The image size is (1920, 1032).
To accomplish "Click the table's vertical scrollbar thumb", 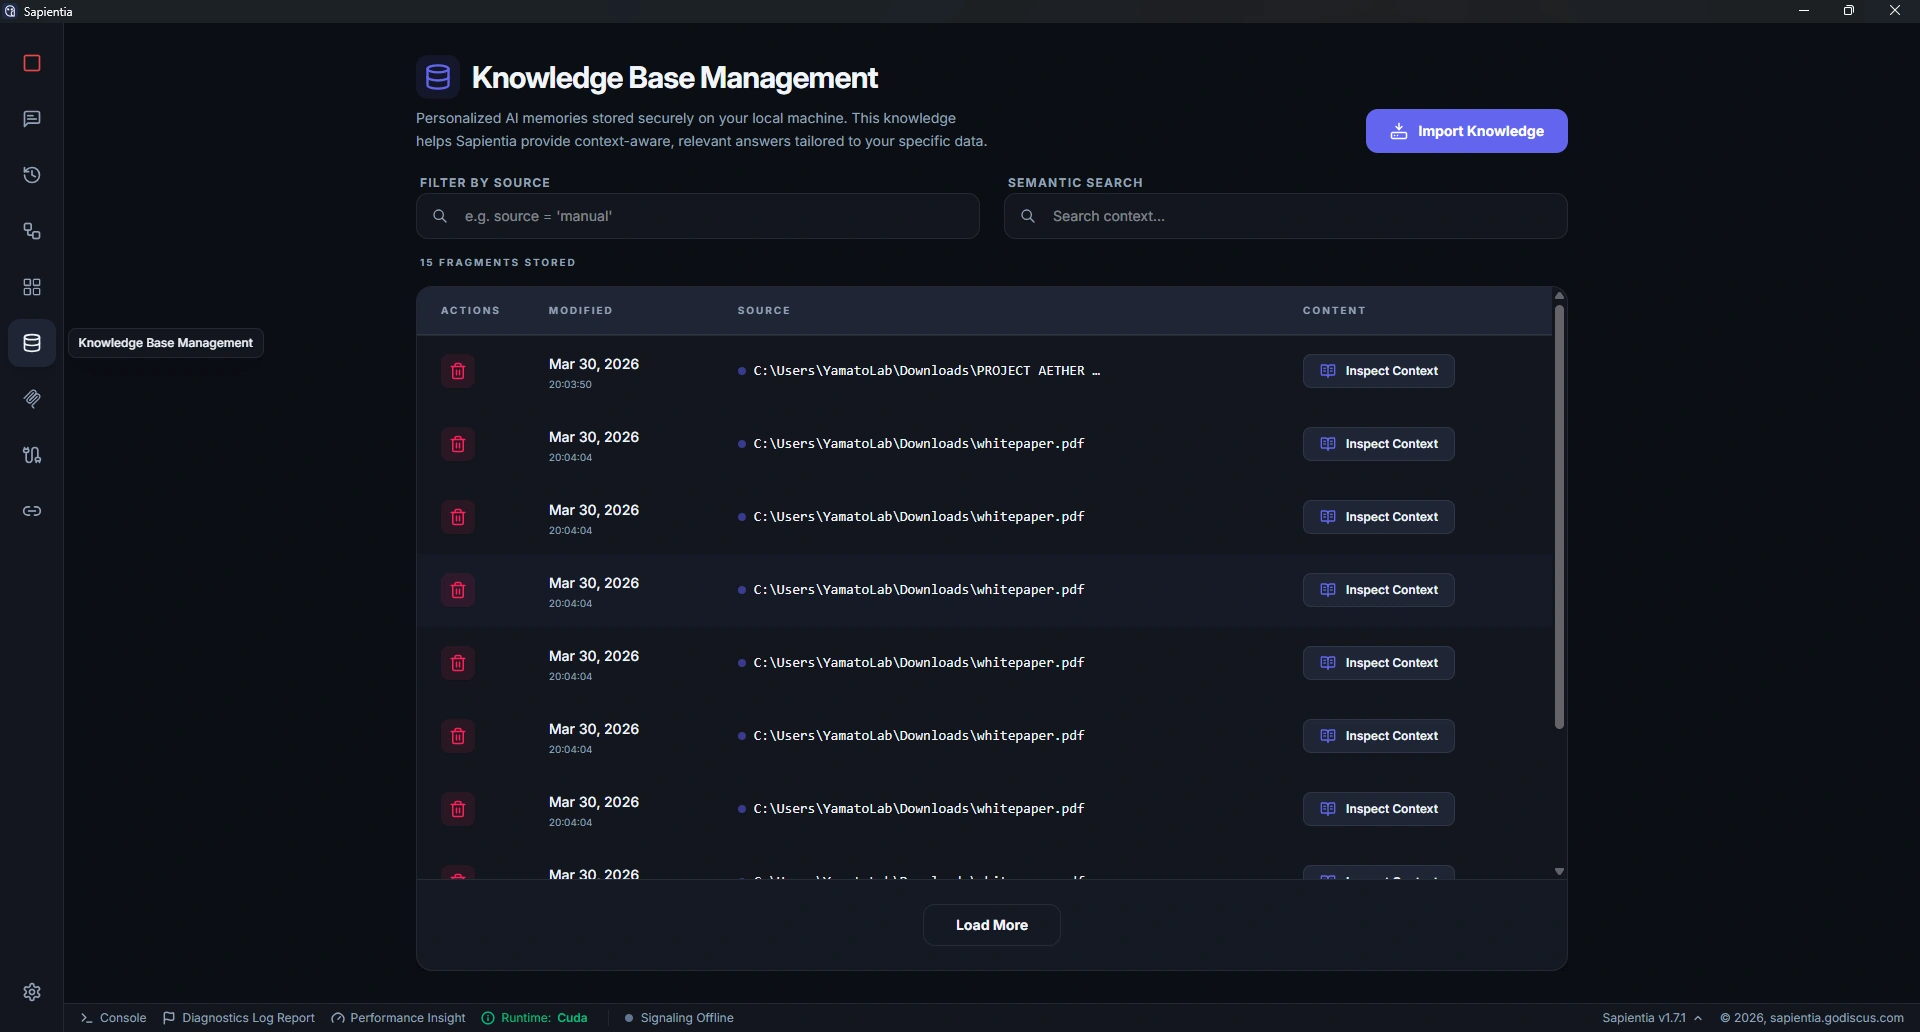I will tap(1559, 517).
